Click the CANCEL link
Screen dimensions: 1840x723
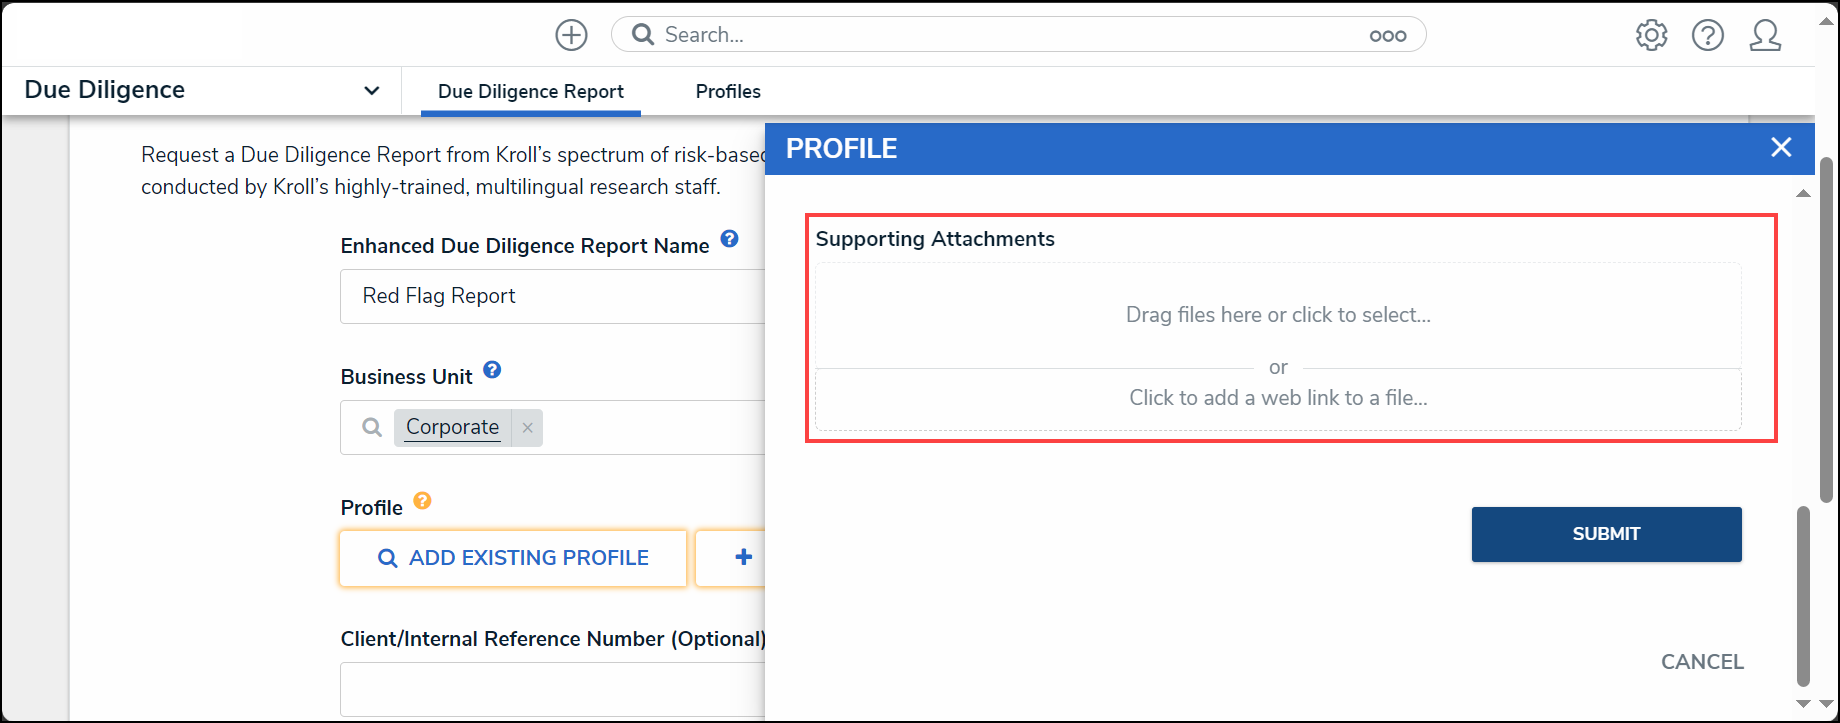pyautogui.click(x=1702, y=662)
